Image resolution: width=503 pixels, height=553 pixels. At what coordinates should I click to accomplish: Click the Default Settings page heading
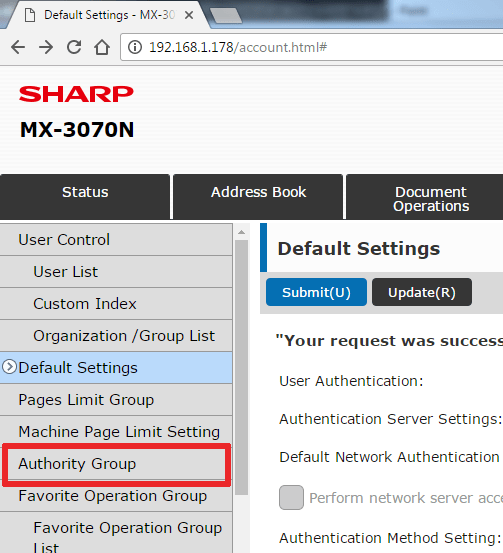coord(359,249)
